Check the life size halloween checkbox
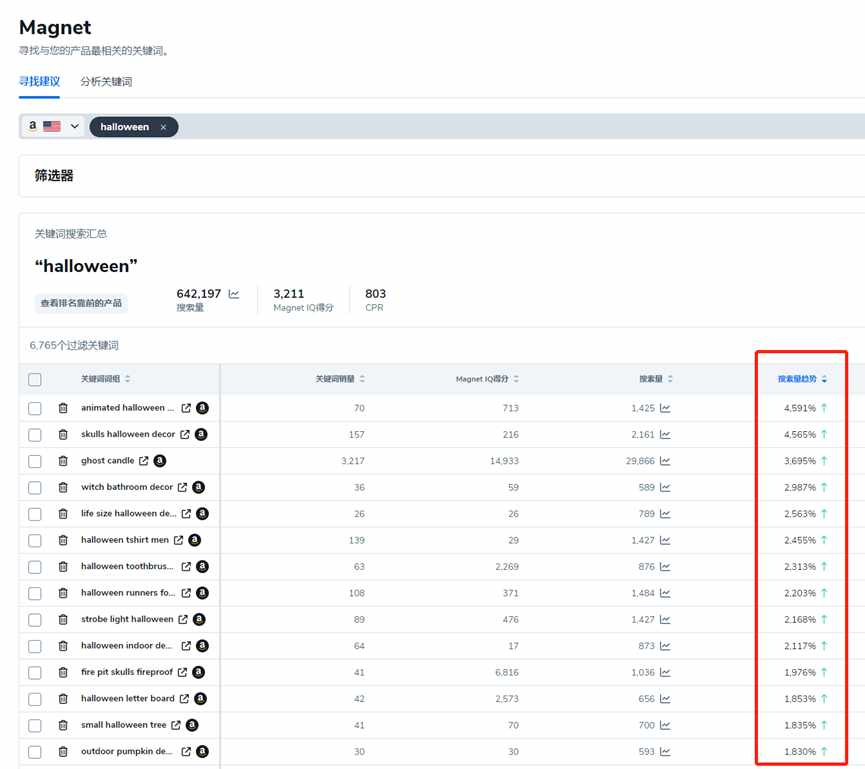Image resolution: width=865 pixels, height=769 pixels. coord(35,514)
